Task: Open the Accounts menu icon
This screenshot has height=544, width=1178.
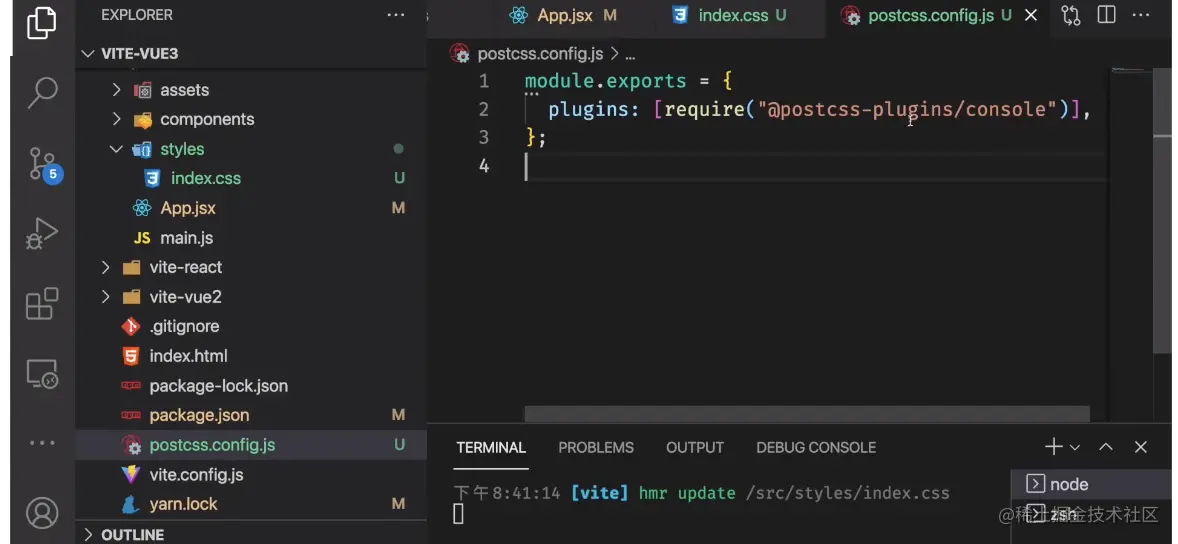Action: click(42, 513)
